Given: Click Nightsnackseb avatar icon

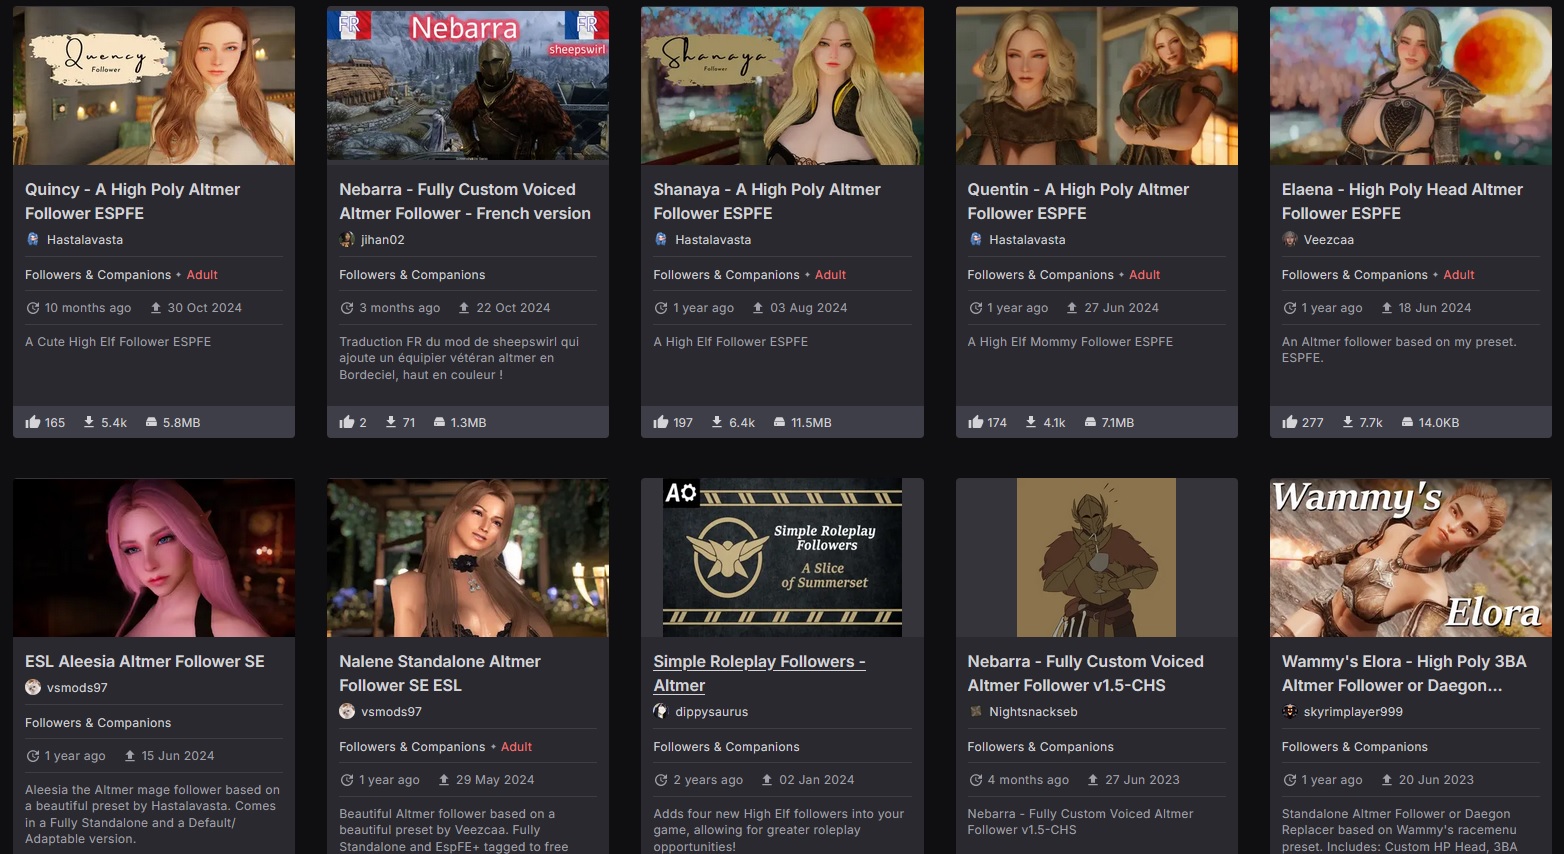Looking at the screenshot, I should pos(976,711).
